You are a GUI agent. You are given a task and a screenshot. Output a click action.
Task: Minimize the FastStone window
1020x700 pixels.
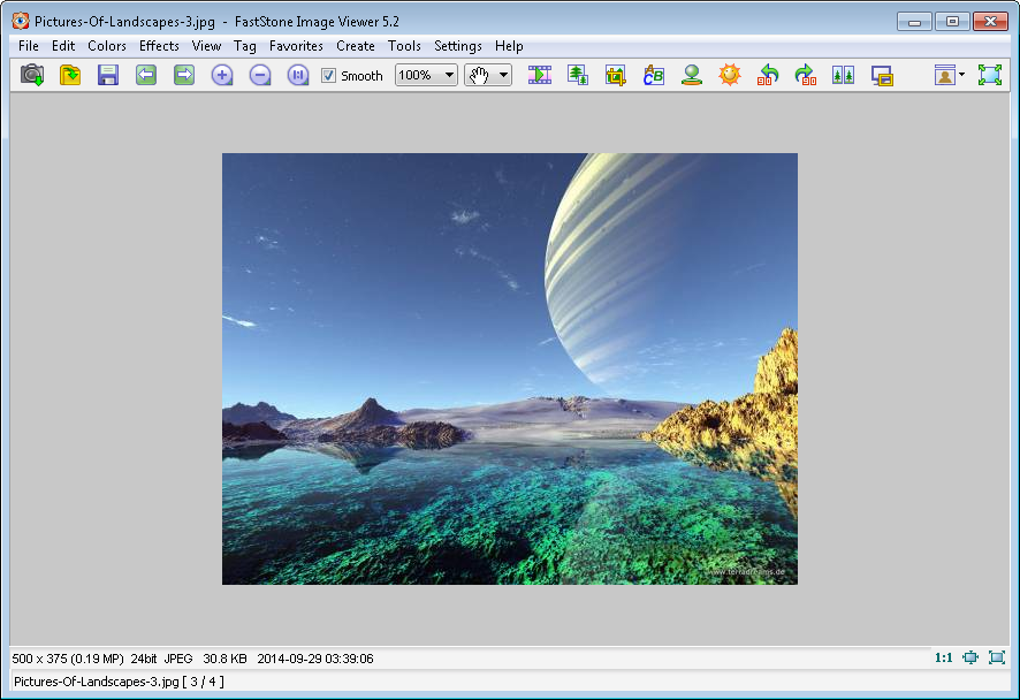[914, 21]
